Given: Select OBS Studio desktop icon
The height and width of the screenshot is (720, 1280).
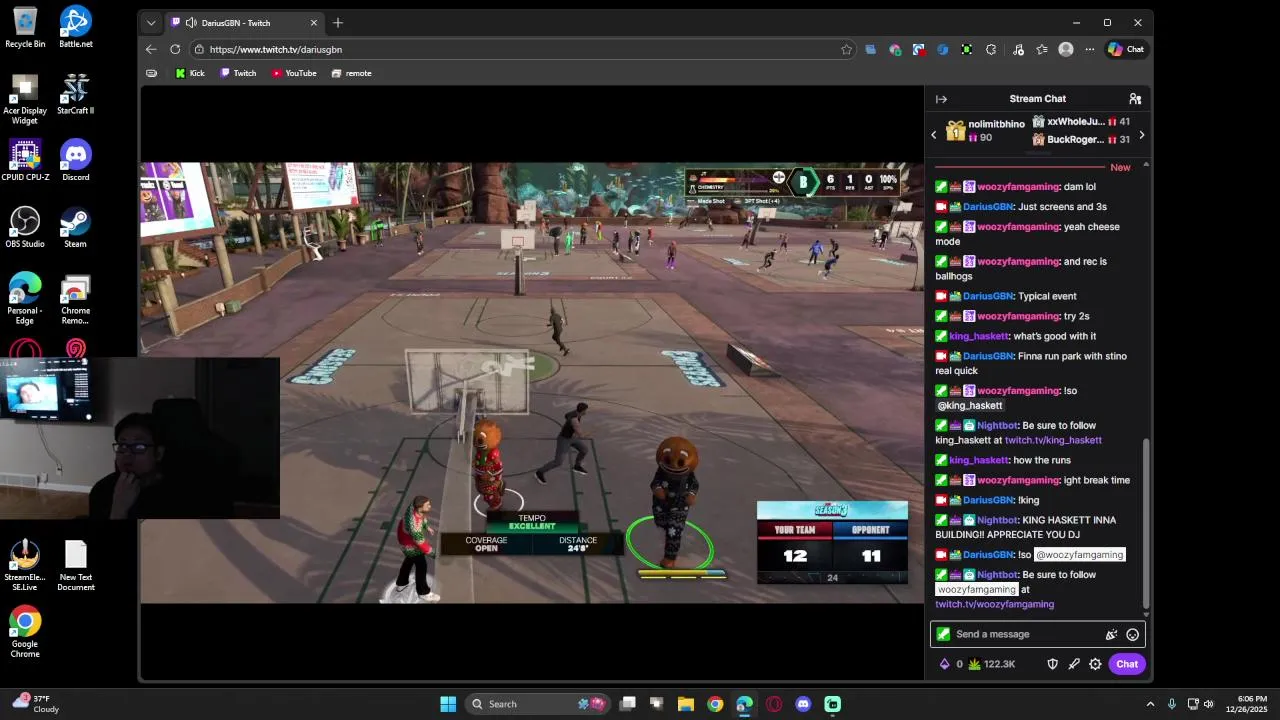Looking at the screenshot, I should (25, 227).
